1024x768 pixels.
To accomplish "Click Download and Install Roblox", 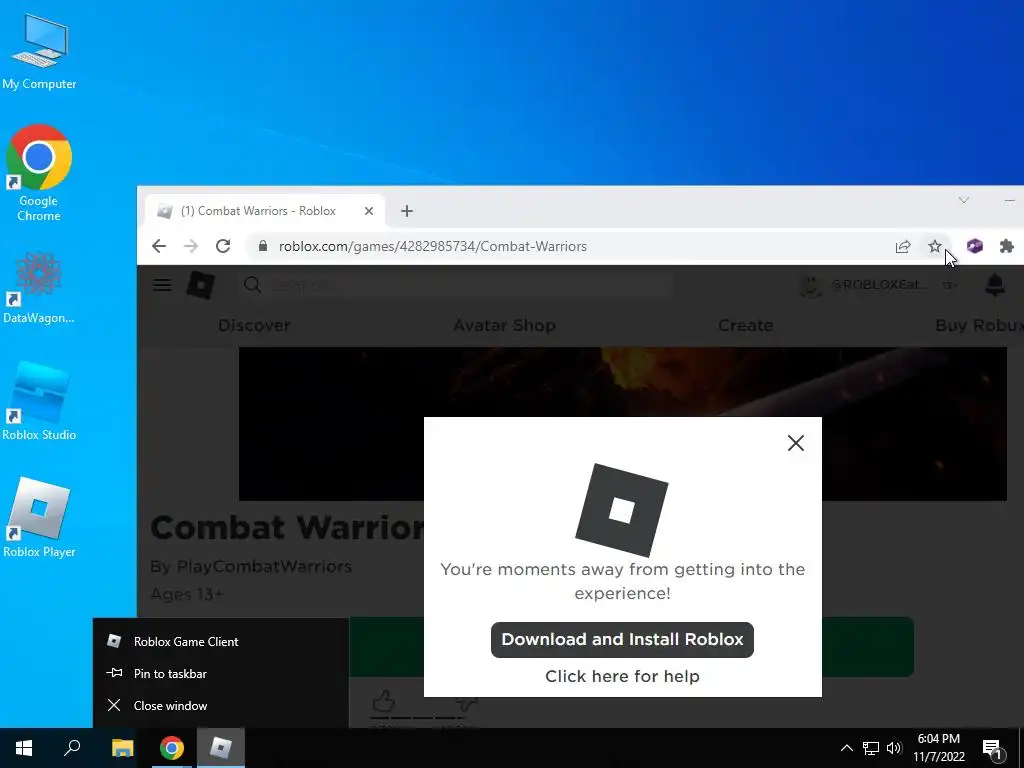I will (622, 639).
